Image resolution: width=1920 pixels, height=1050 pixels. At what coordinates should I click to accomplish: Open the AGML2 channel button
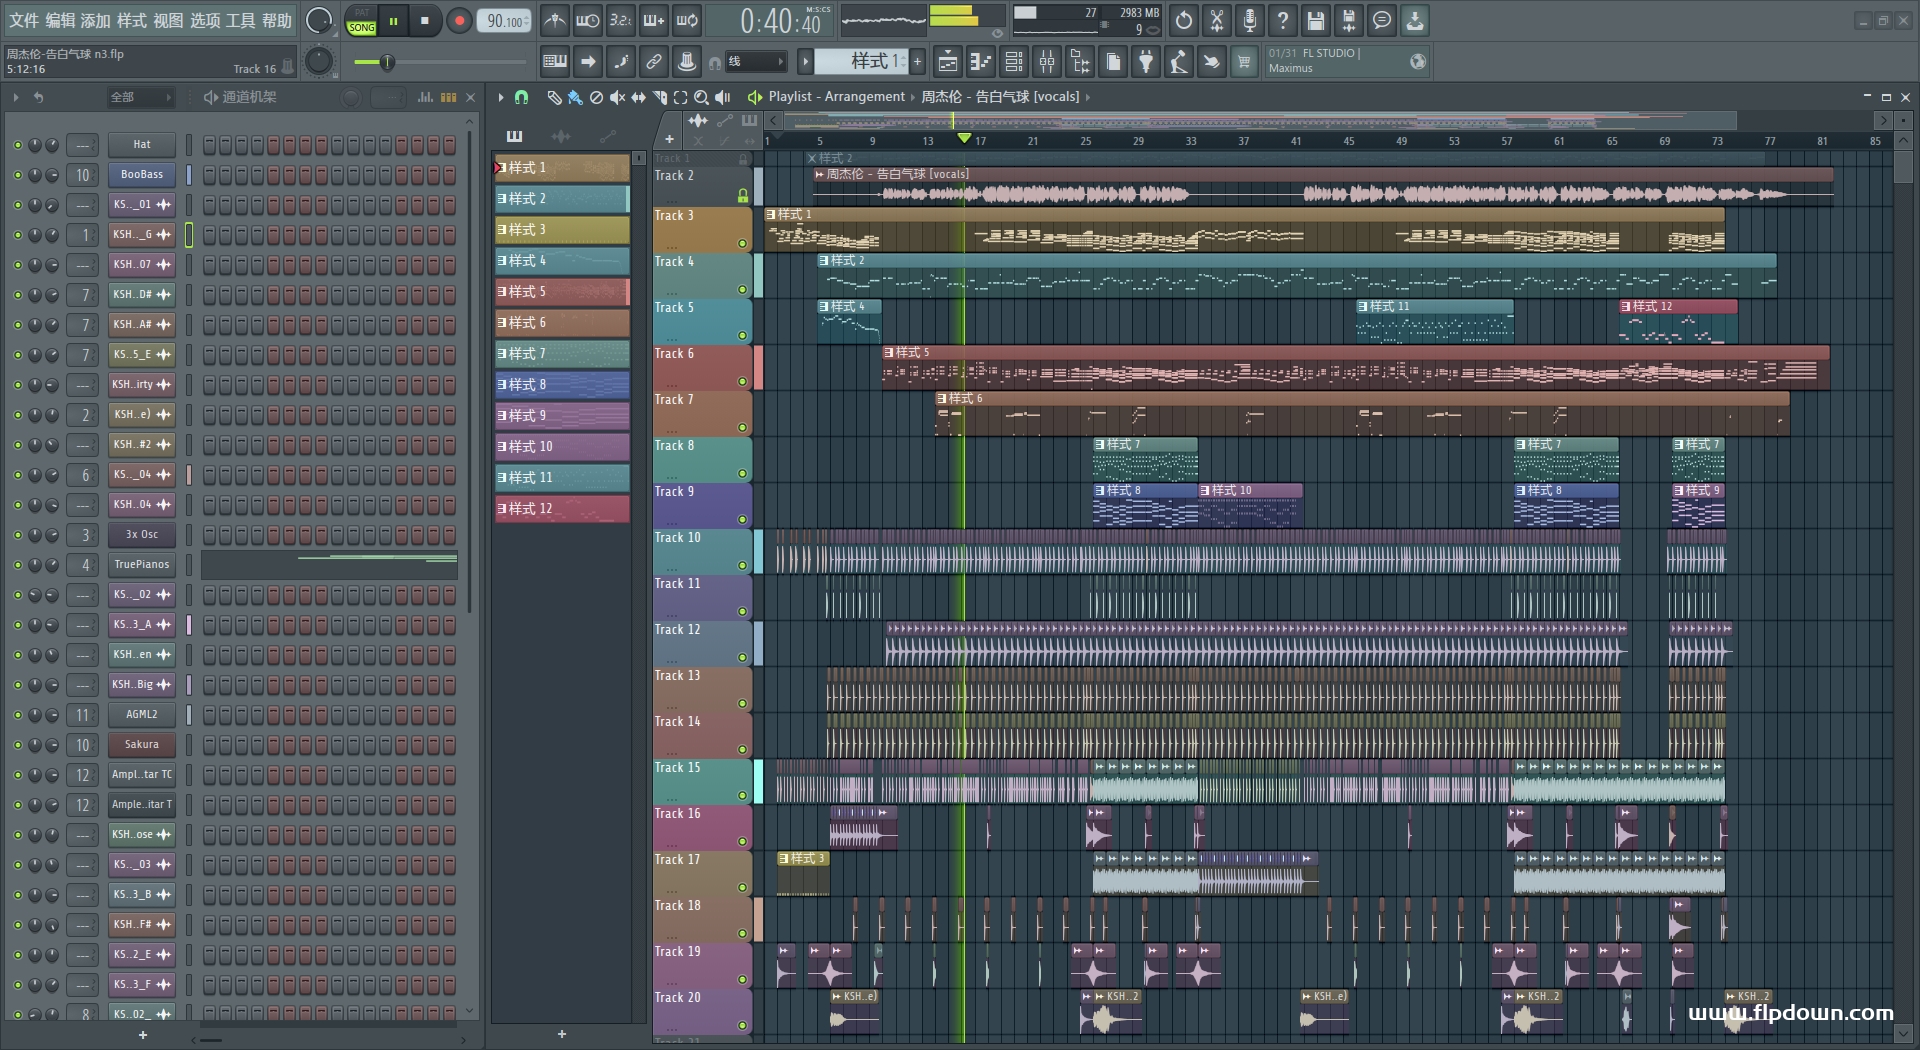coord(141,715)
